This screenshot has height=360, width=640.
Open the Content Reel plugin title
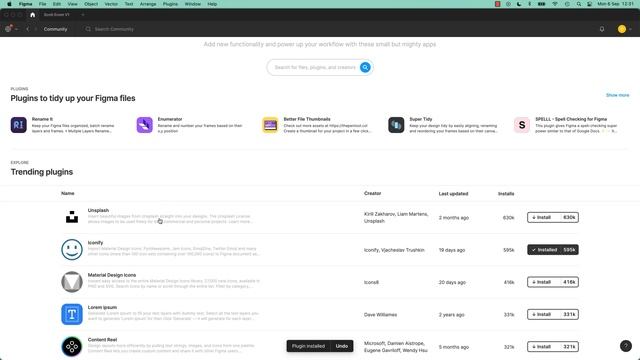(x=102, y=339)
